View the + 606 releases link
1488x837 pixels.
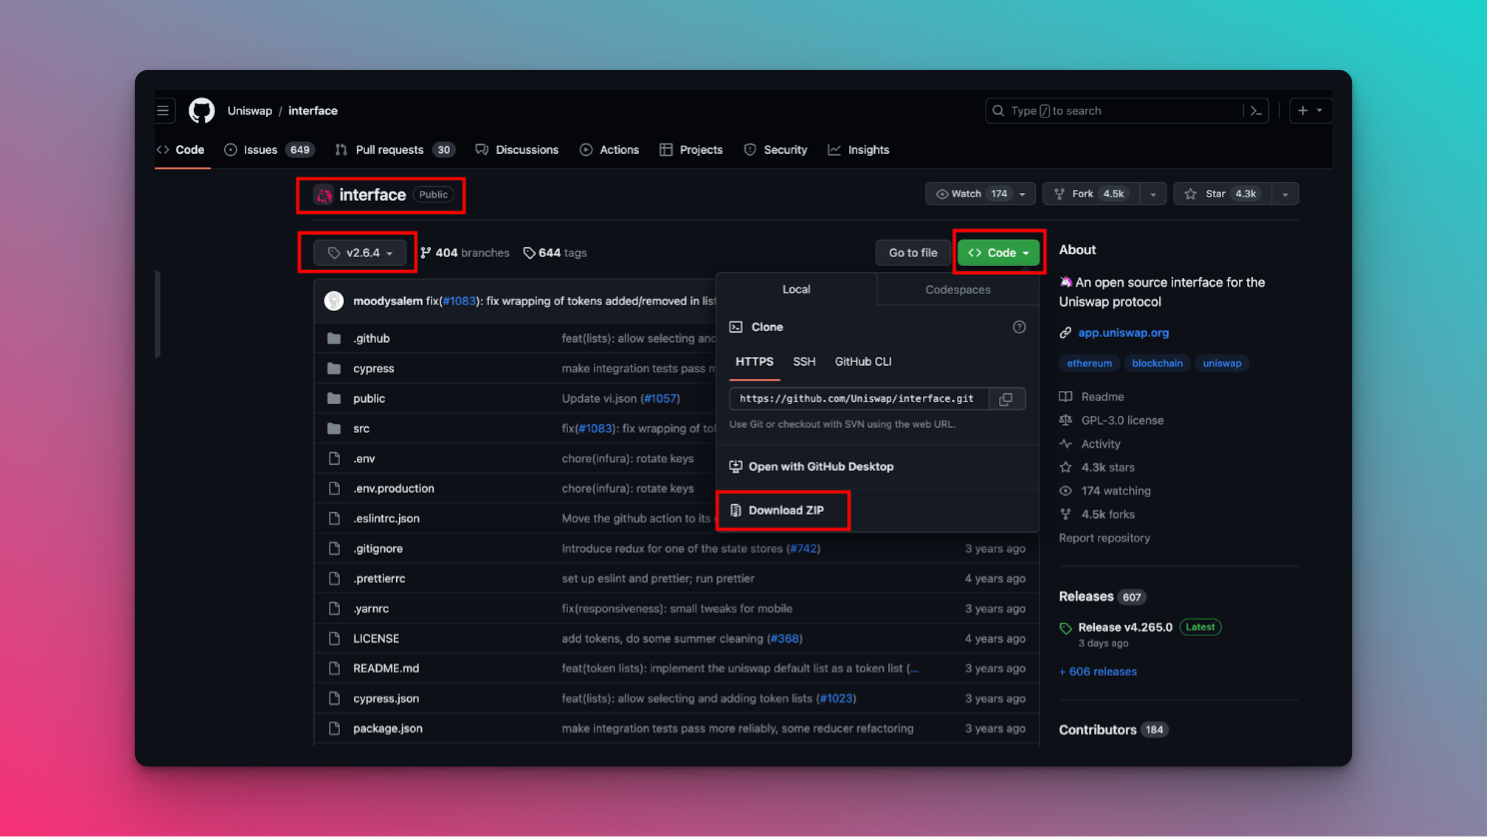1098,672
